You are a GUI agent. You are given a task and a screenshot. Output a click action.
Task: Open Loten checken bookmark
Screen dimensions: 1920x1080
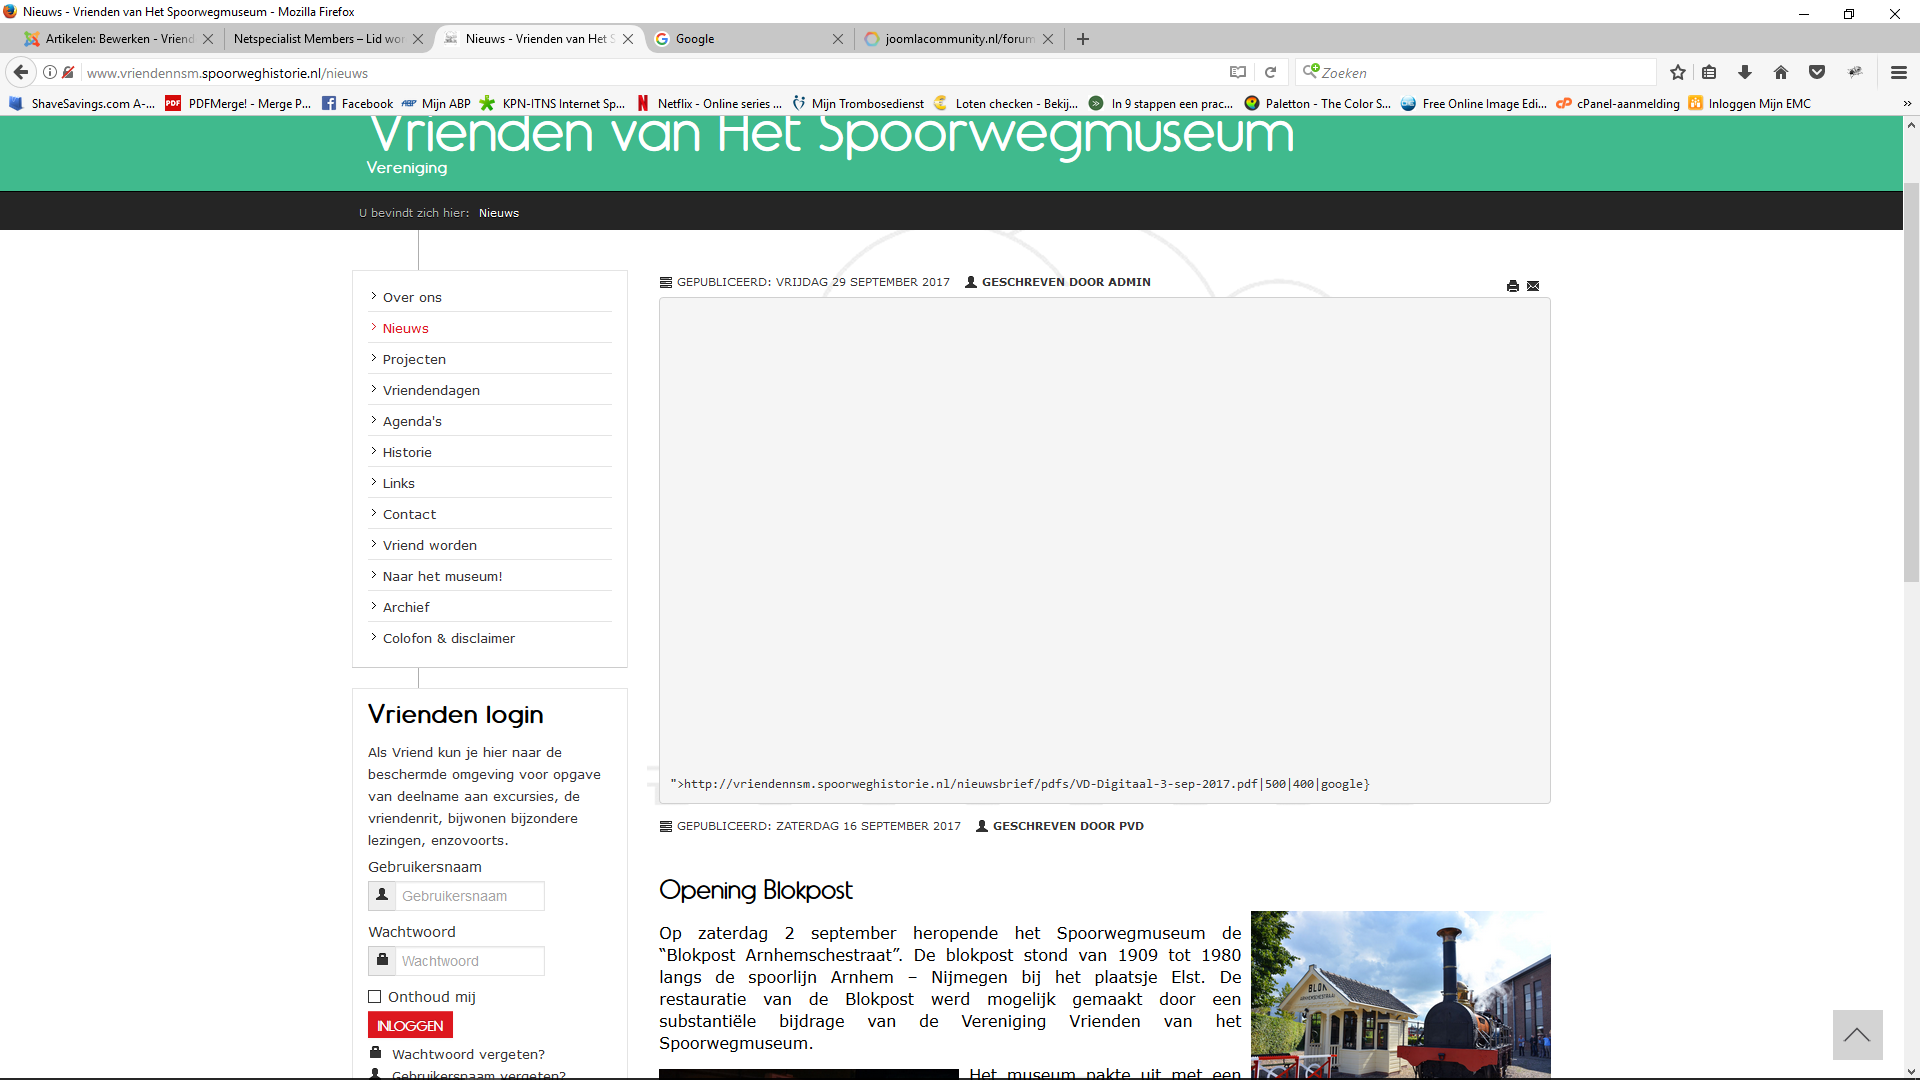pyautogui.click(x=1006, y=103)
